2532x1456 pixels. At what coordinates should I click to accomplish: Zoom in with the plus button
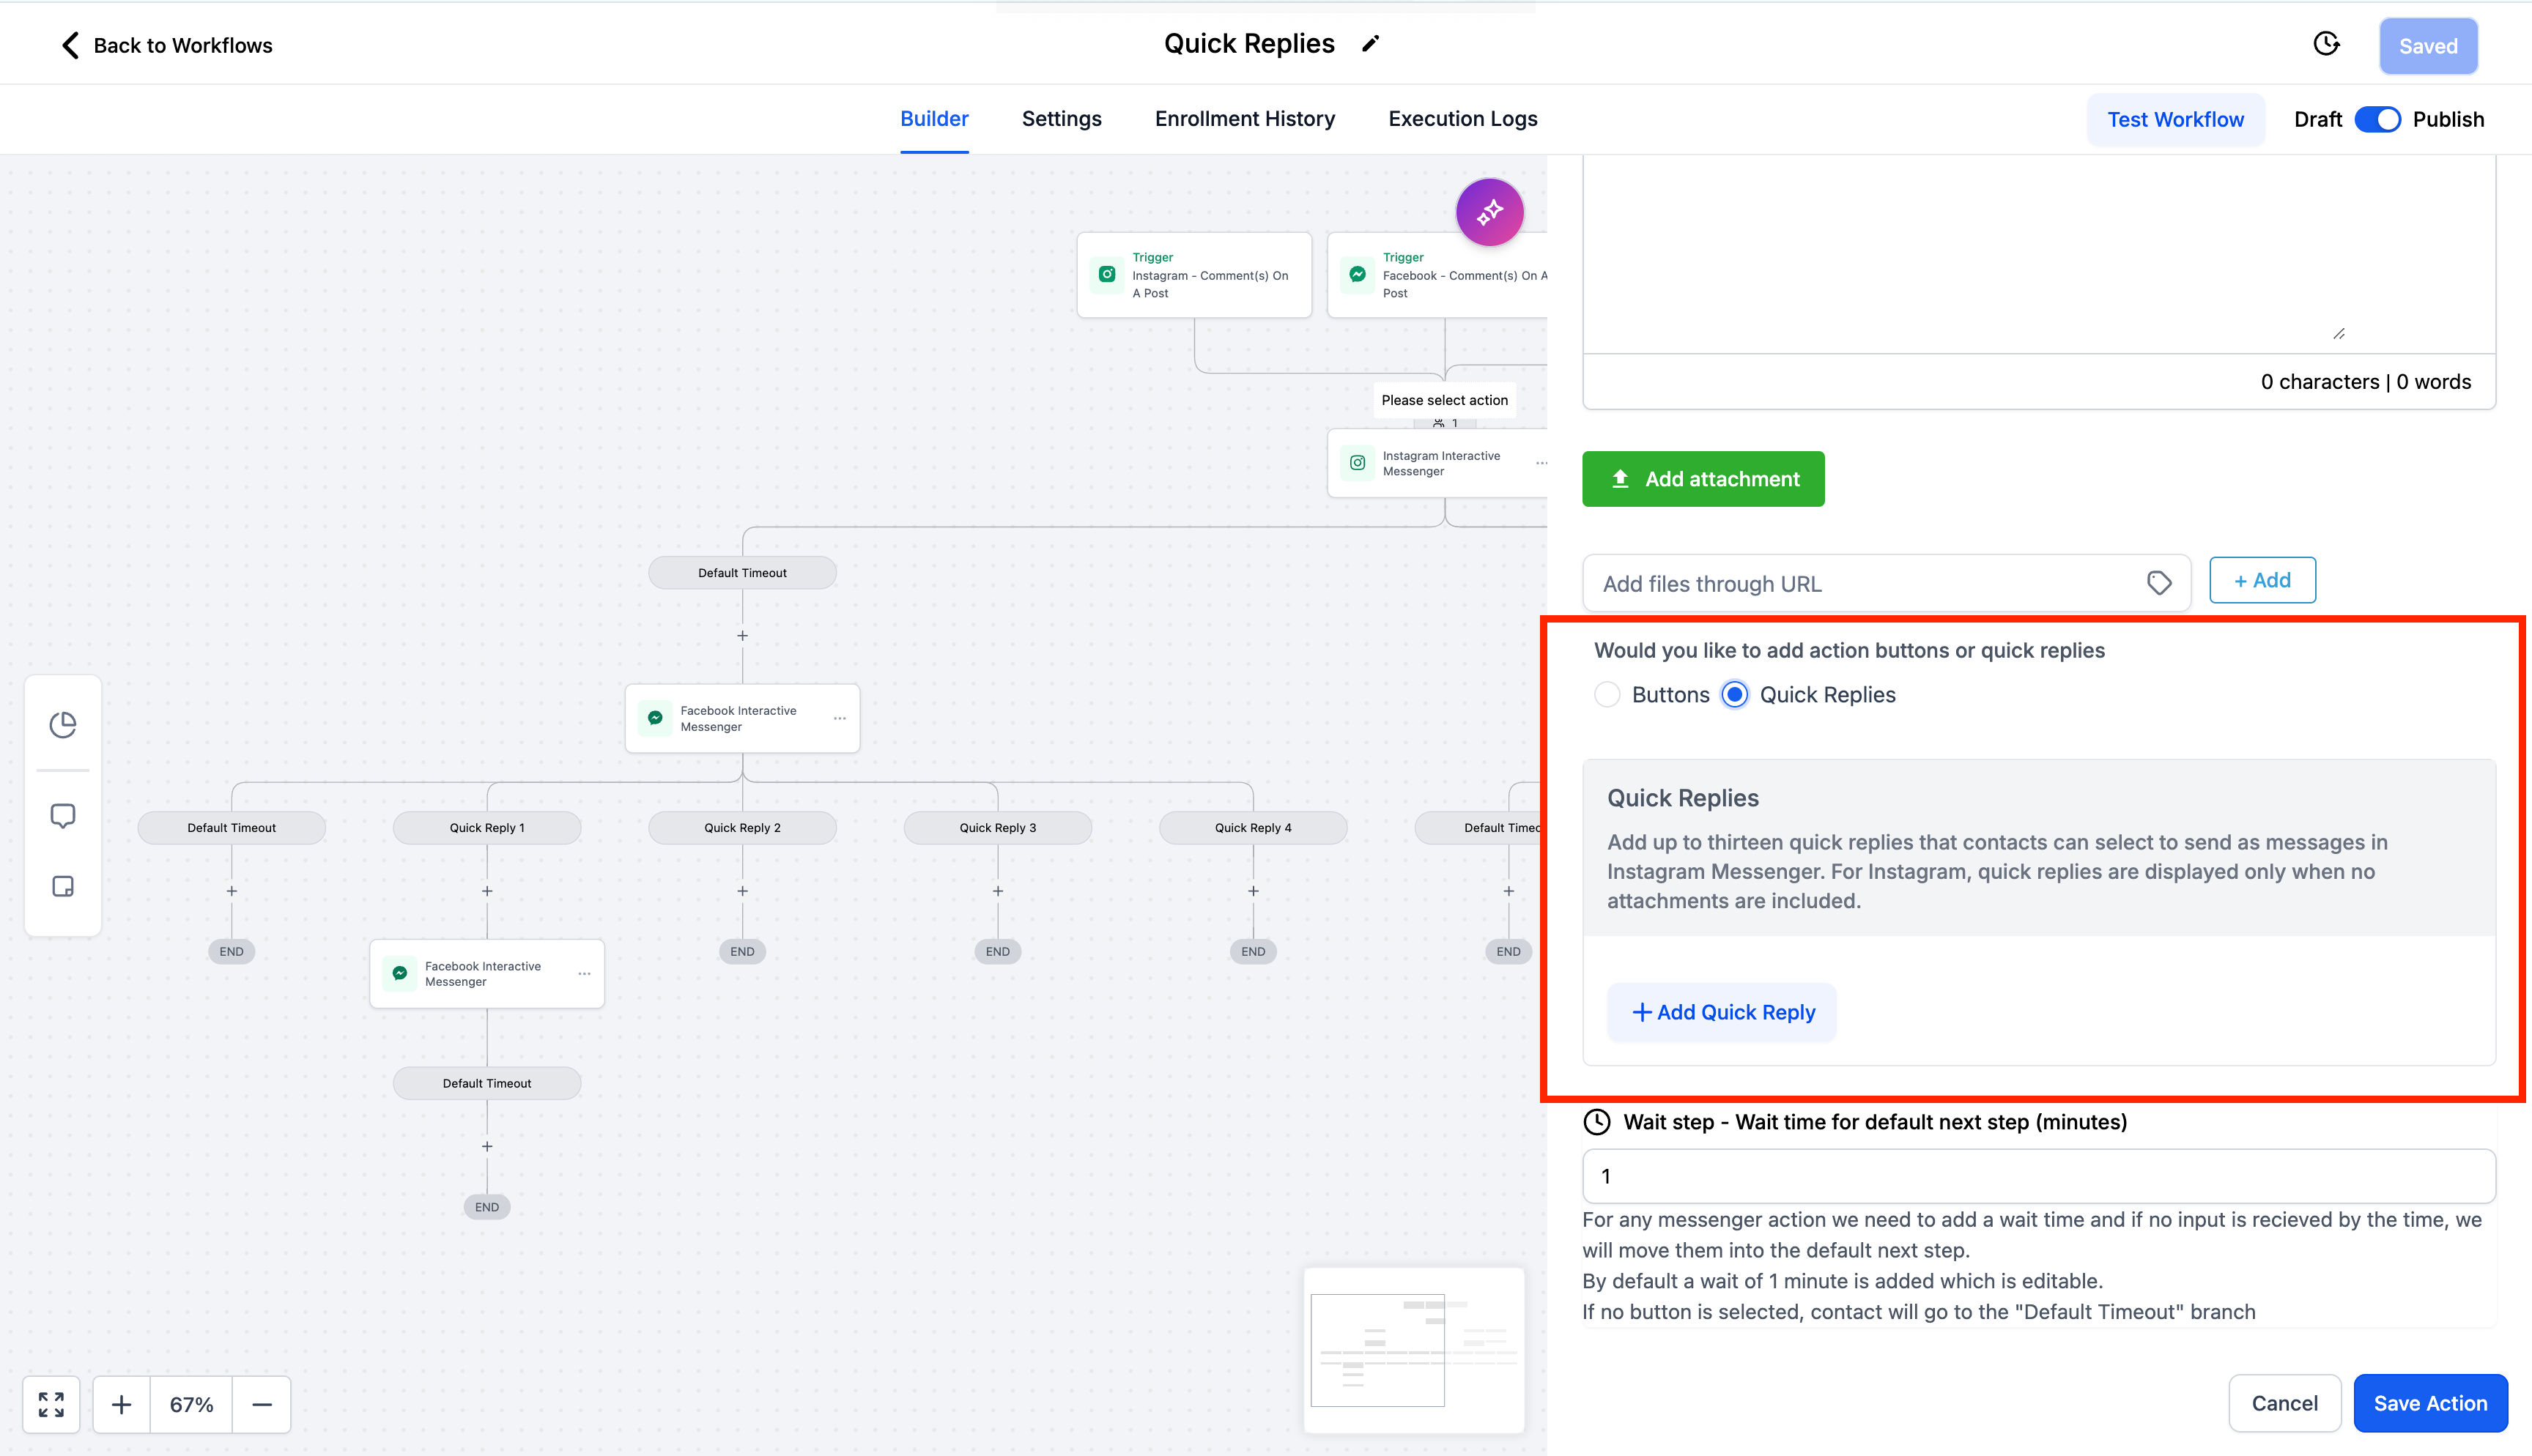(121, 1404)
